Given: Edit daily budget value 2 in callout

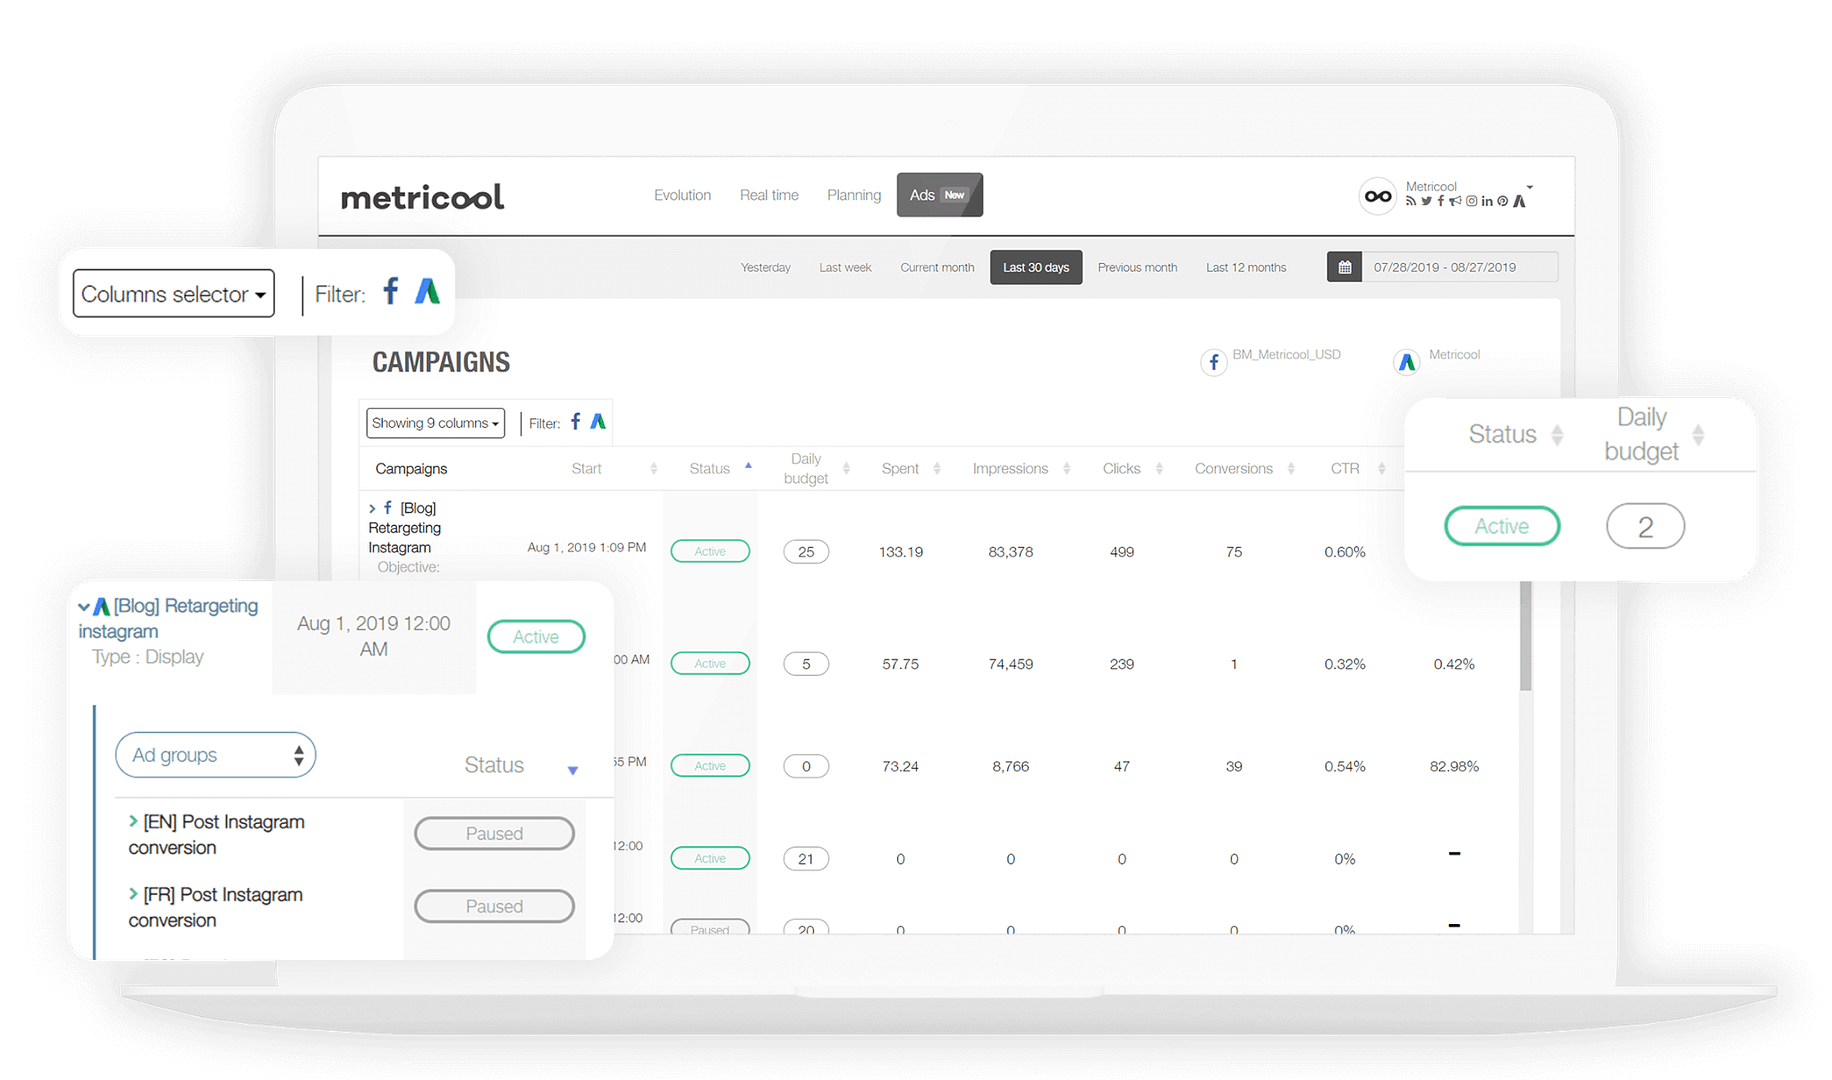Looking at the screenshot, I should pyautogui.click(x=1645, y=526).
